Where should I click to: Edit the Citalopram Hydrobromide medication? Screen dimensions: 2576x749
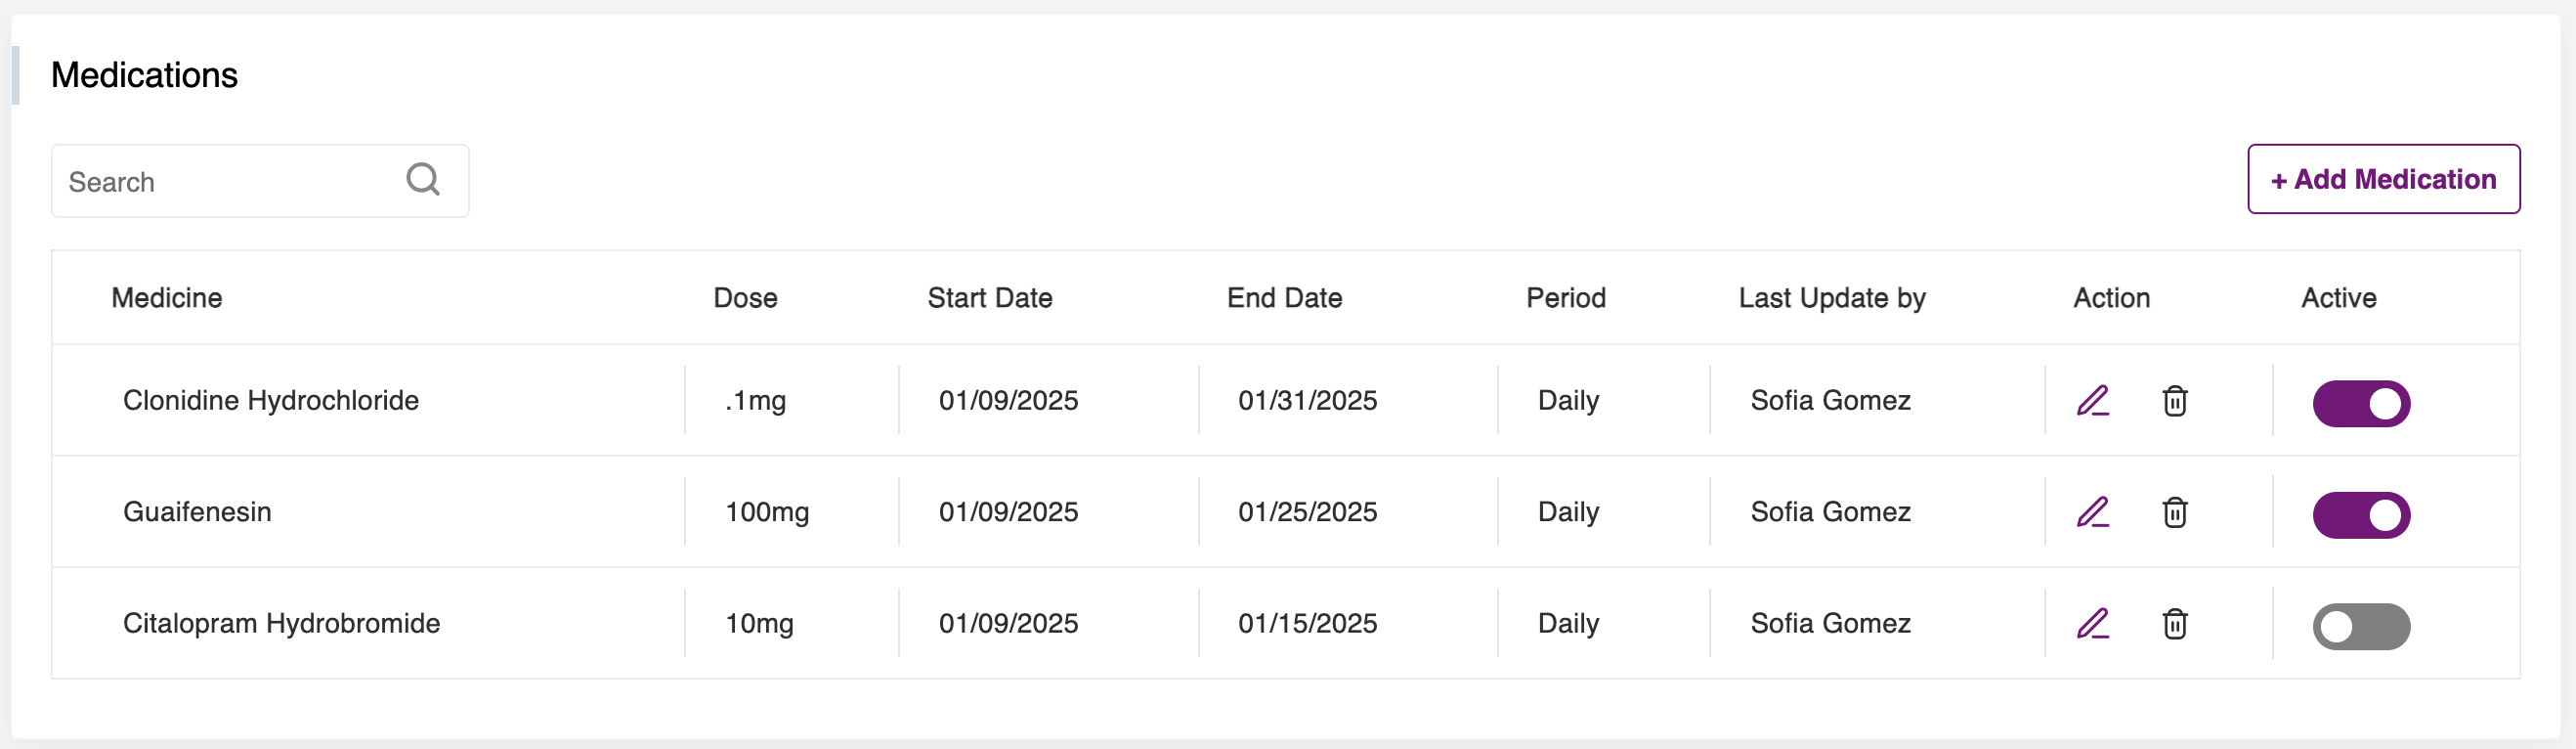[2092, 624]
